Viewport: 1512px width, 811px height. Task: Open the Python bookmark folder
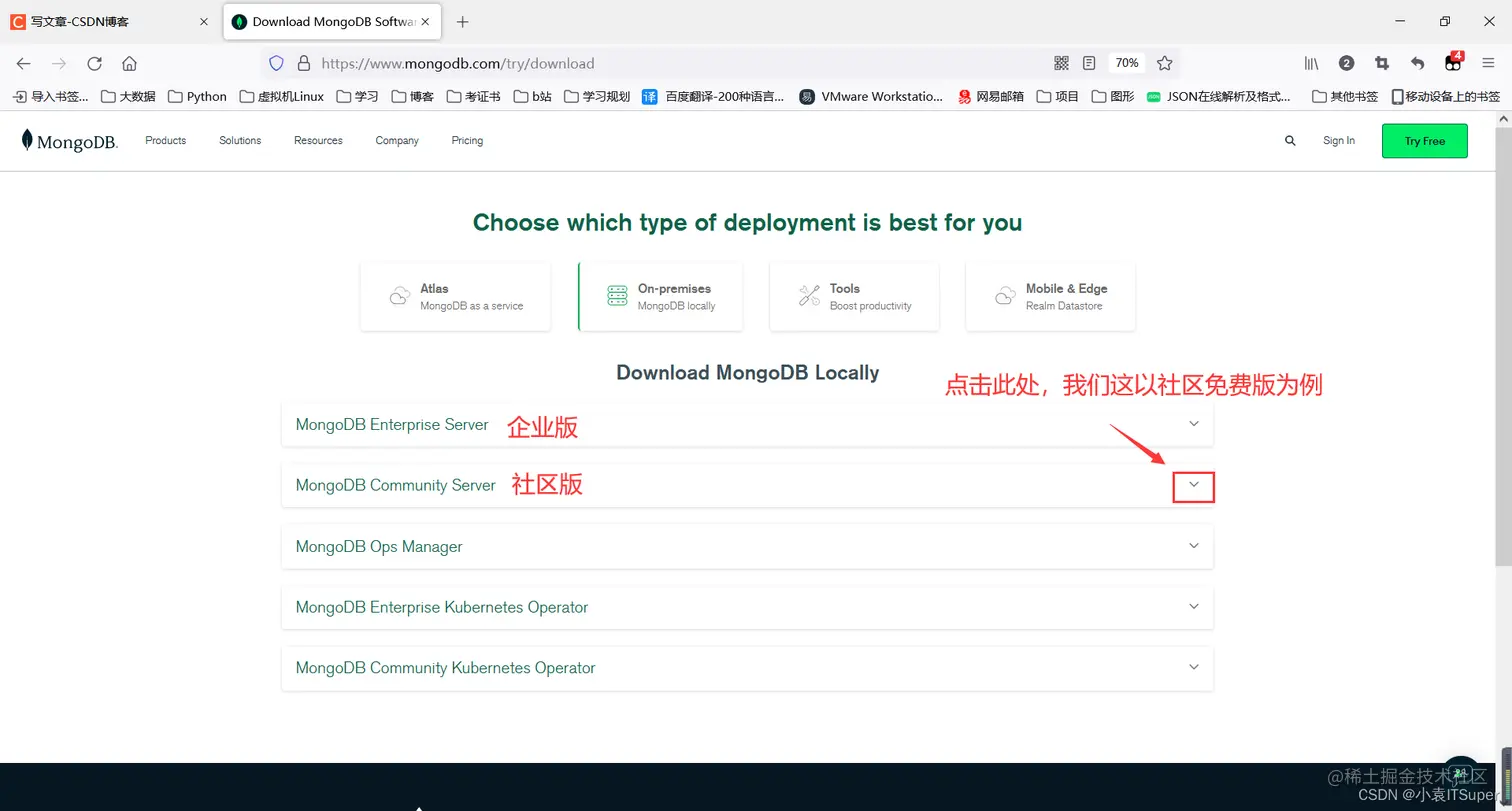point(198,96)
